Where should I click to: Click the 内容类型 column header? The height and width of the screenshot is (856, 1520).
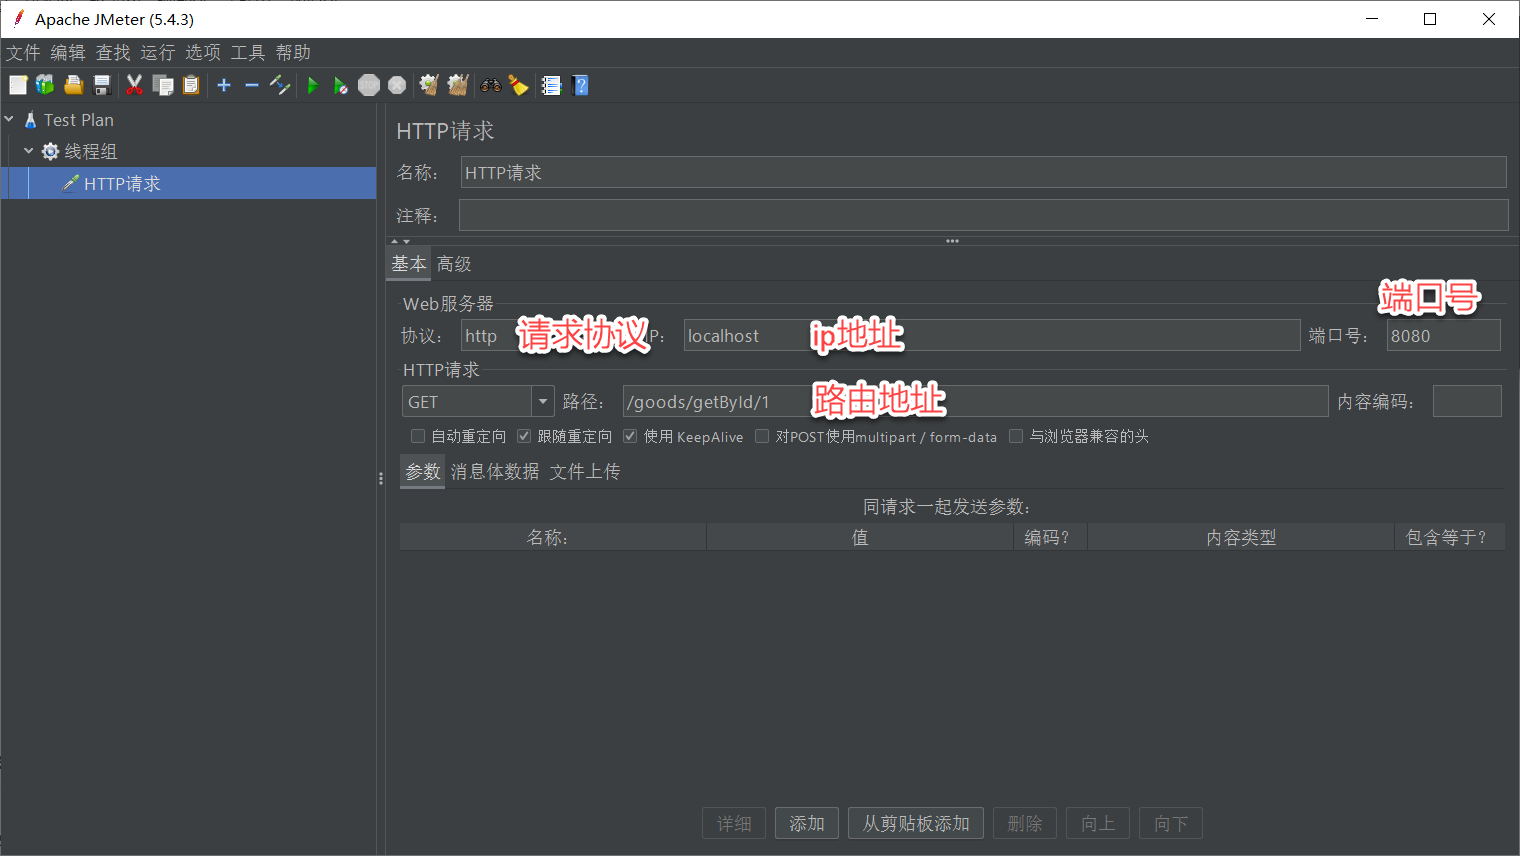[1241, 537]
